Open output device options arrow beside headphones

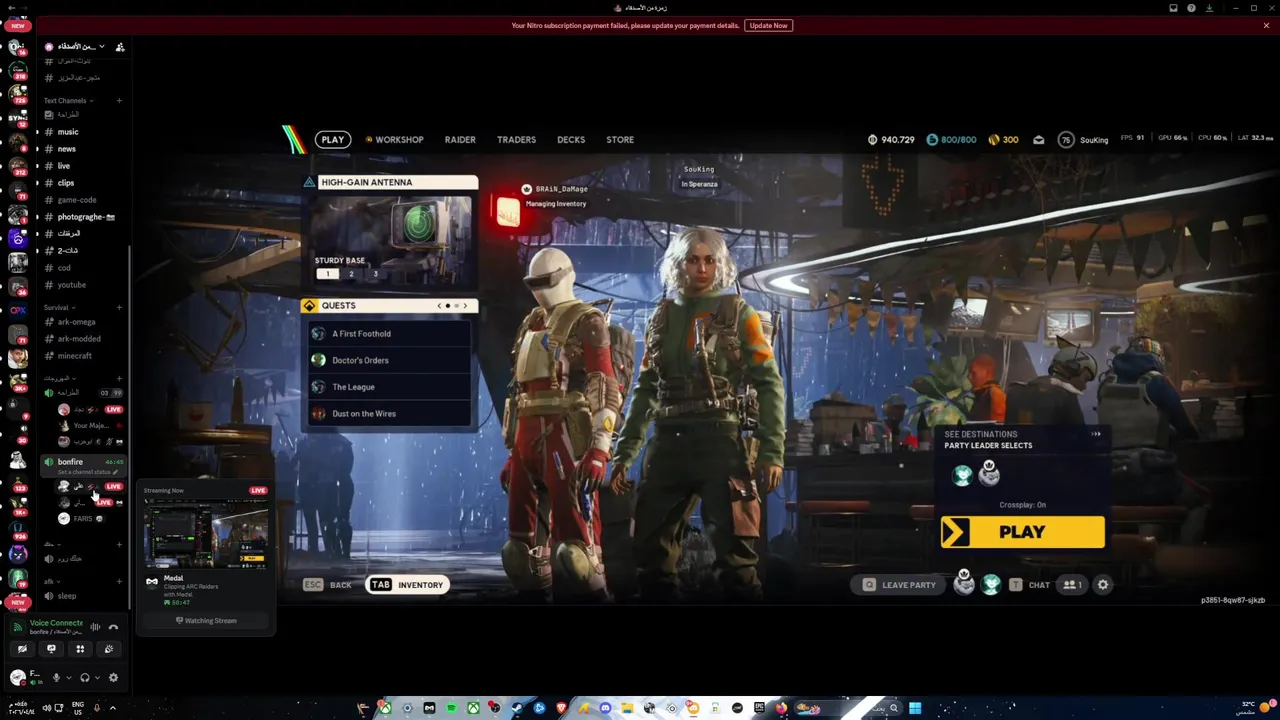[97, 678]
